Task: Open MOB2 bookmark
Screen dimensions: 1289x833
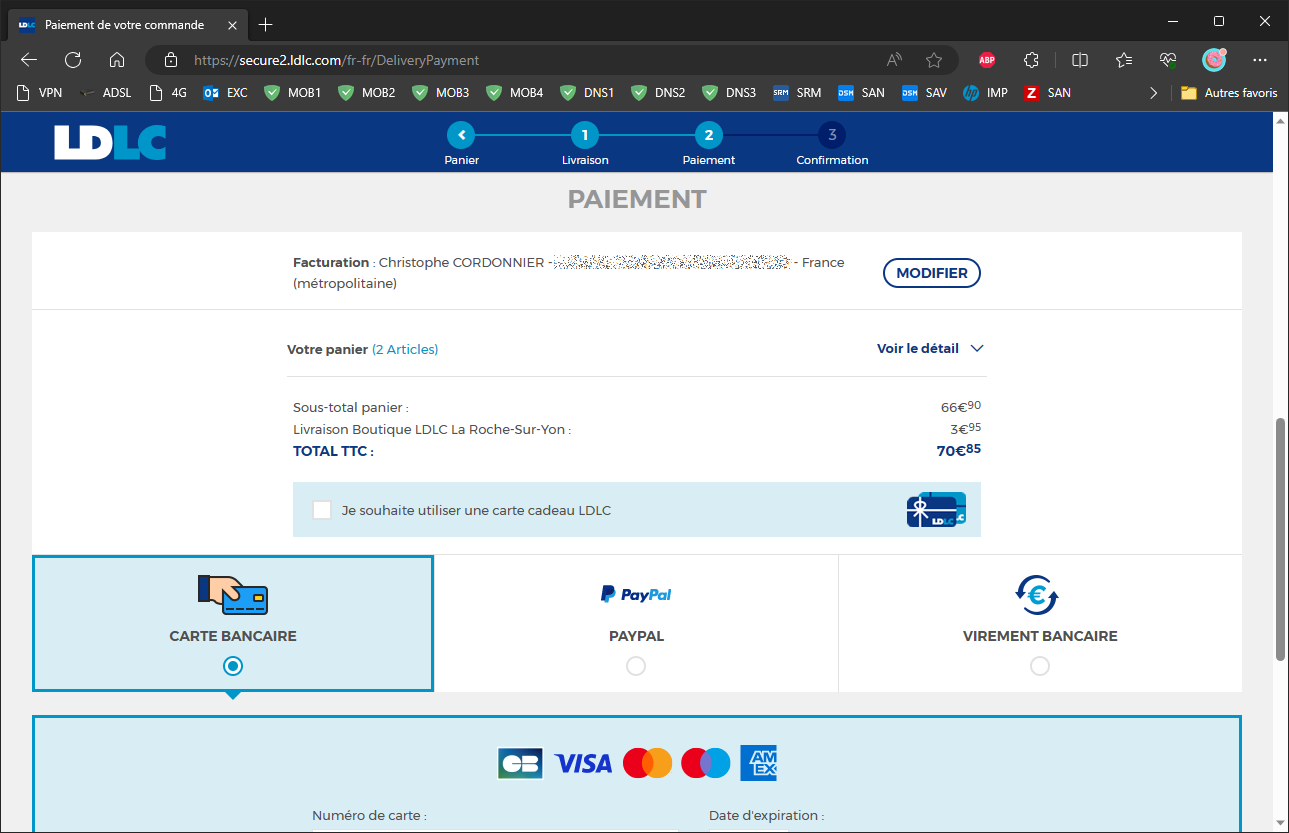Action: 366,93
